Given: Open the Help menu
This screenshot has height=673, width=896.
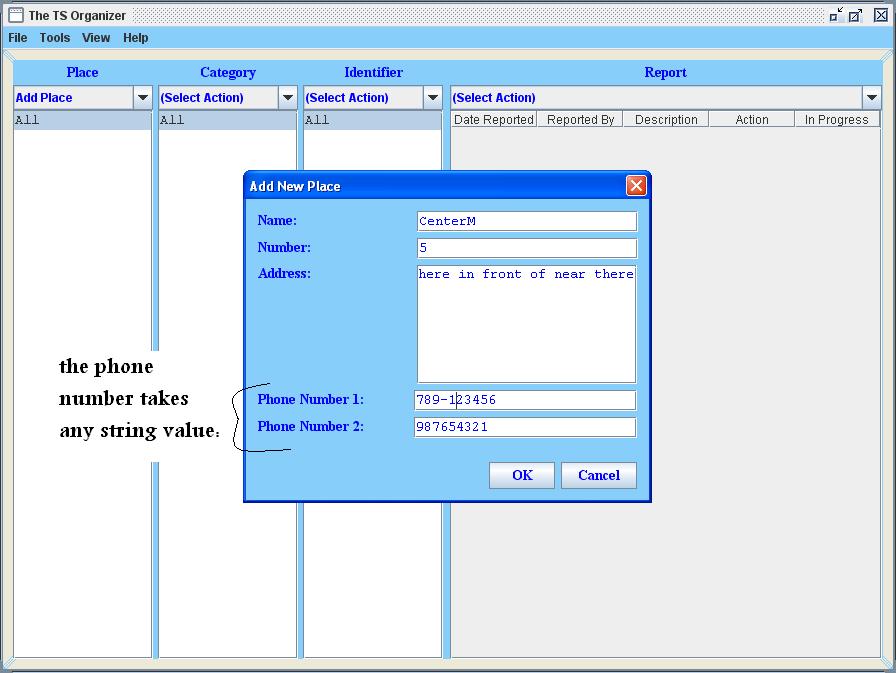Looking at the screenshot, I should 135,38.
